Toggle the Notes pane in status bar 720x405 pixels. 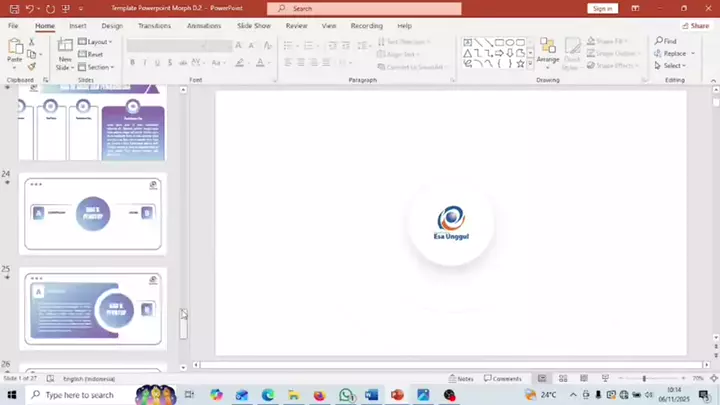[x=461, y=379]
